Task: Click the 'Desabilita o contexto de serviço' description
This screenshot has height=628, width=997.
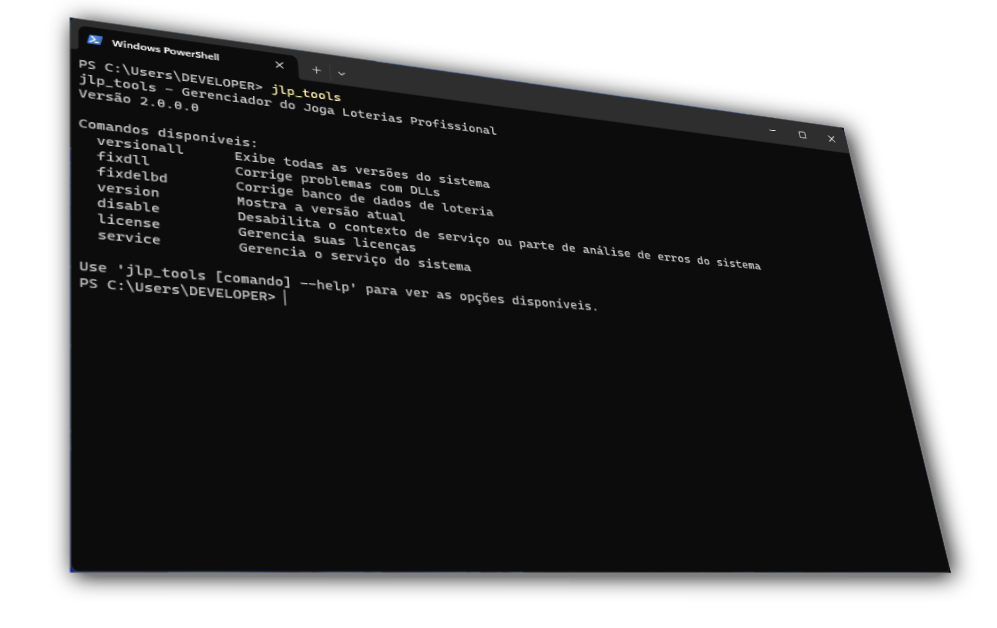Action: tap(499, 240)
